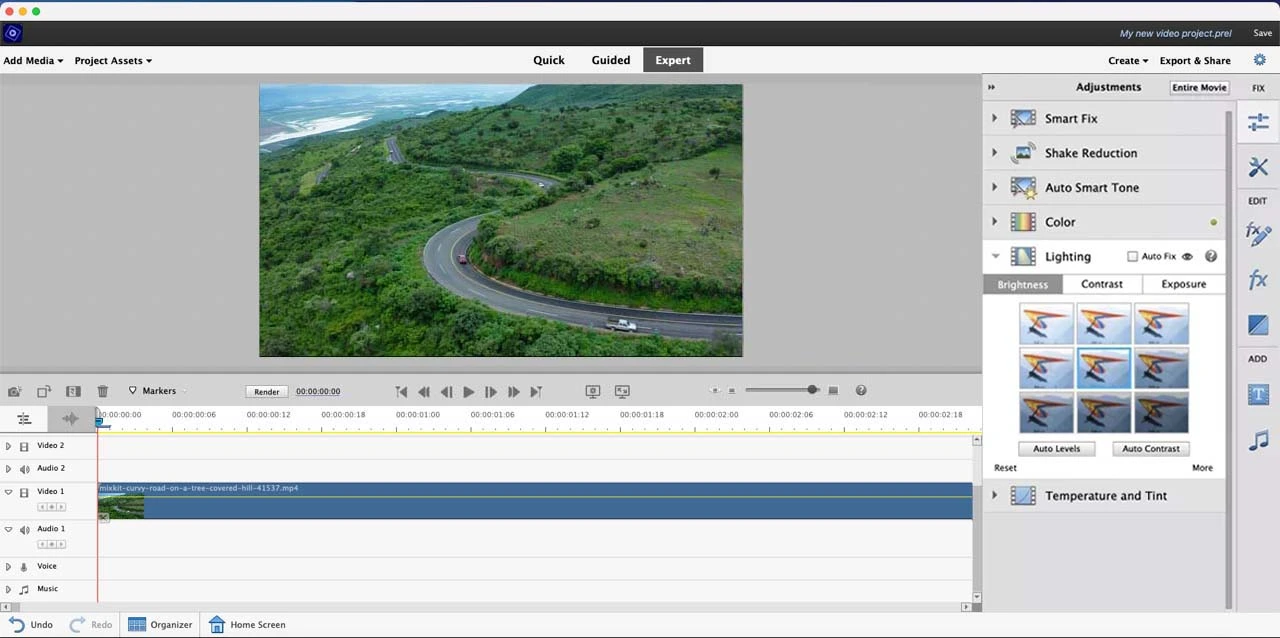Expand the Temperature and Tint section
Viewport: 1280px width, 638px height.
tap(995, 495)
